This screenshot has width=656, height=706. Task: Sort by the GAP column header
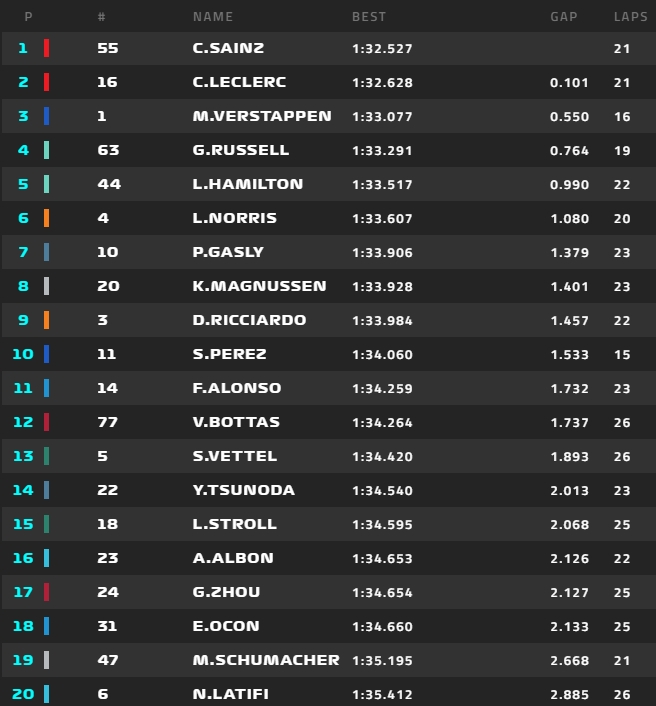pos(564,17)
